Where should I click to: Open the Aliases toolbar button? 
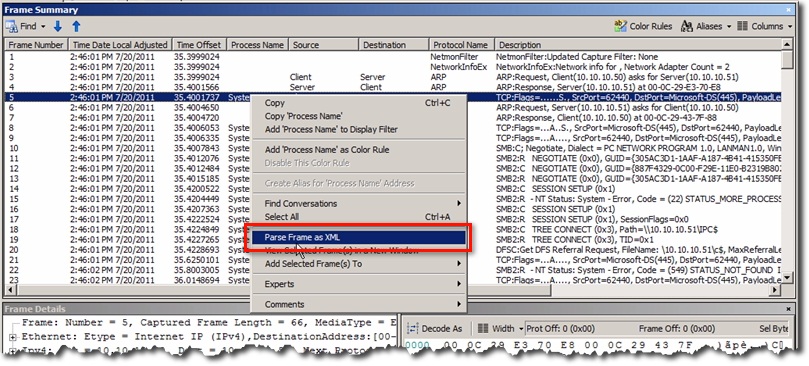[702, 26]
